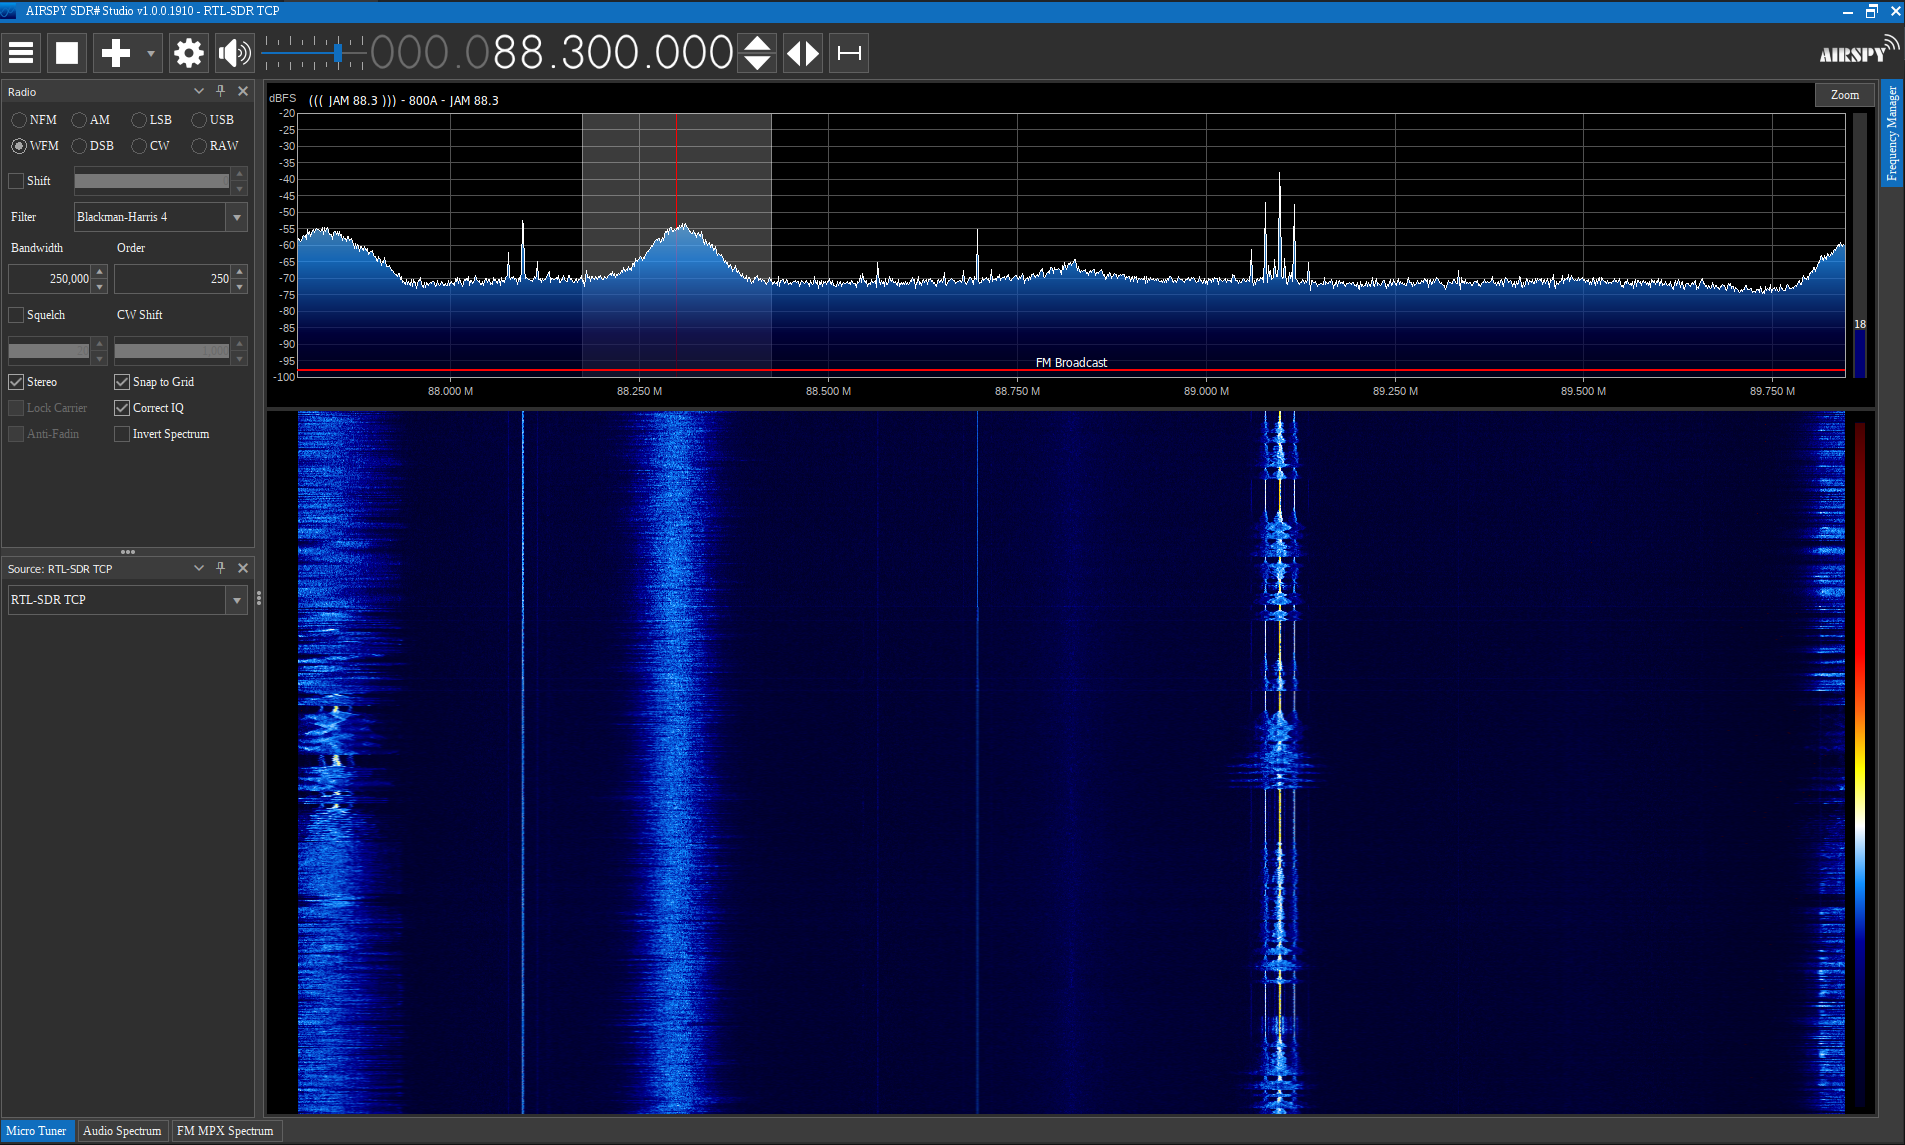
Task: Open the Frequency Manager side tab
Action: tap(1892, 134)
